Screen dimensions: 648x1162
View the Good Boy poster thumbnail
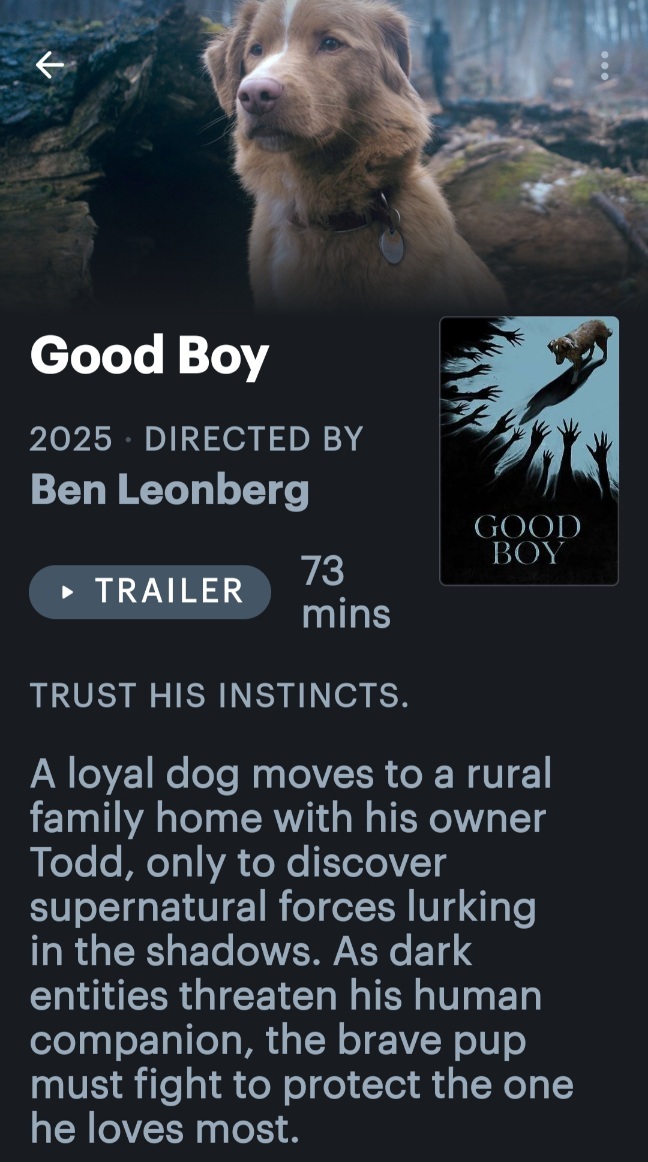click(529, 451)
